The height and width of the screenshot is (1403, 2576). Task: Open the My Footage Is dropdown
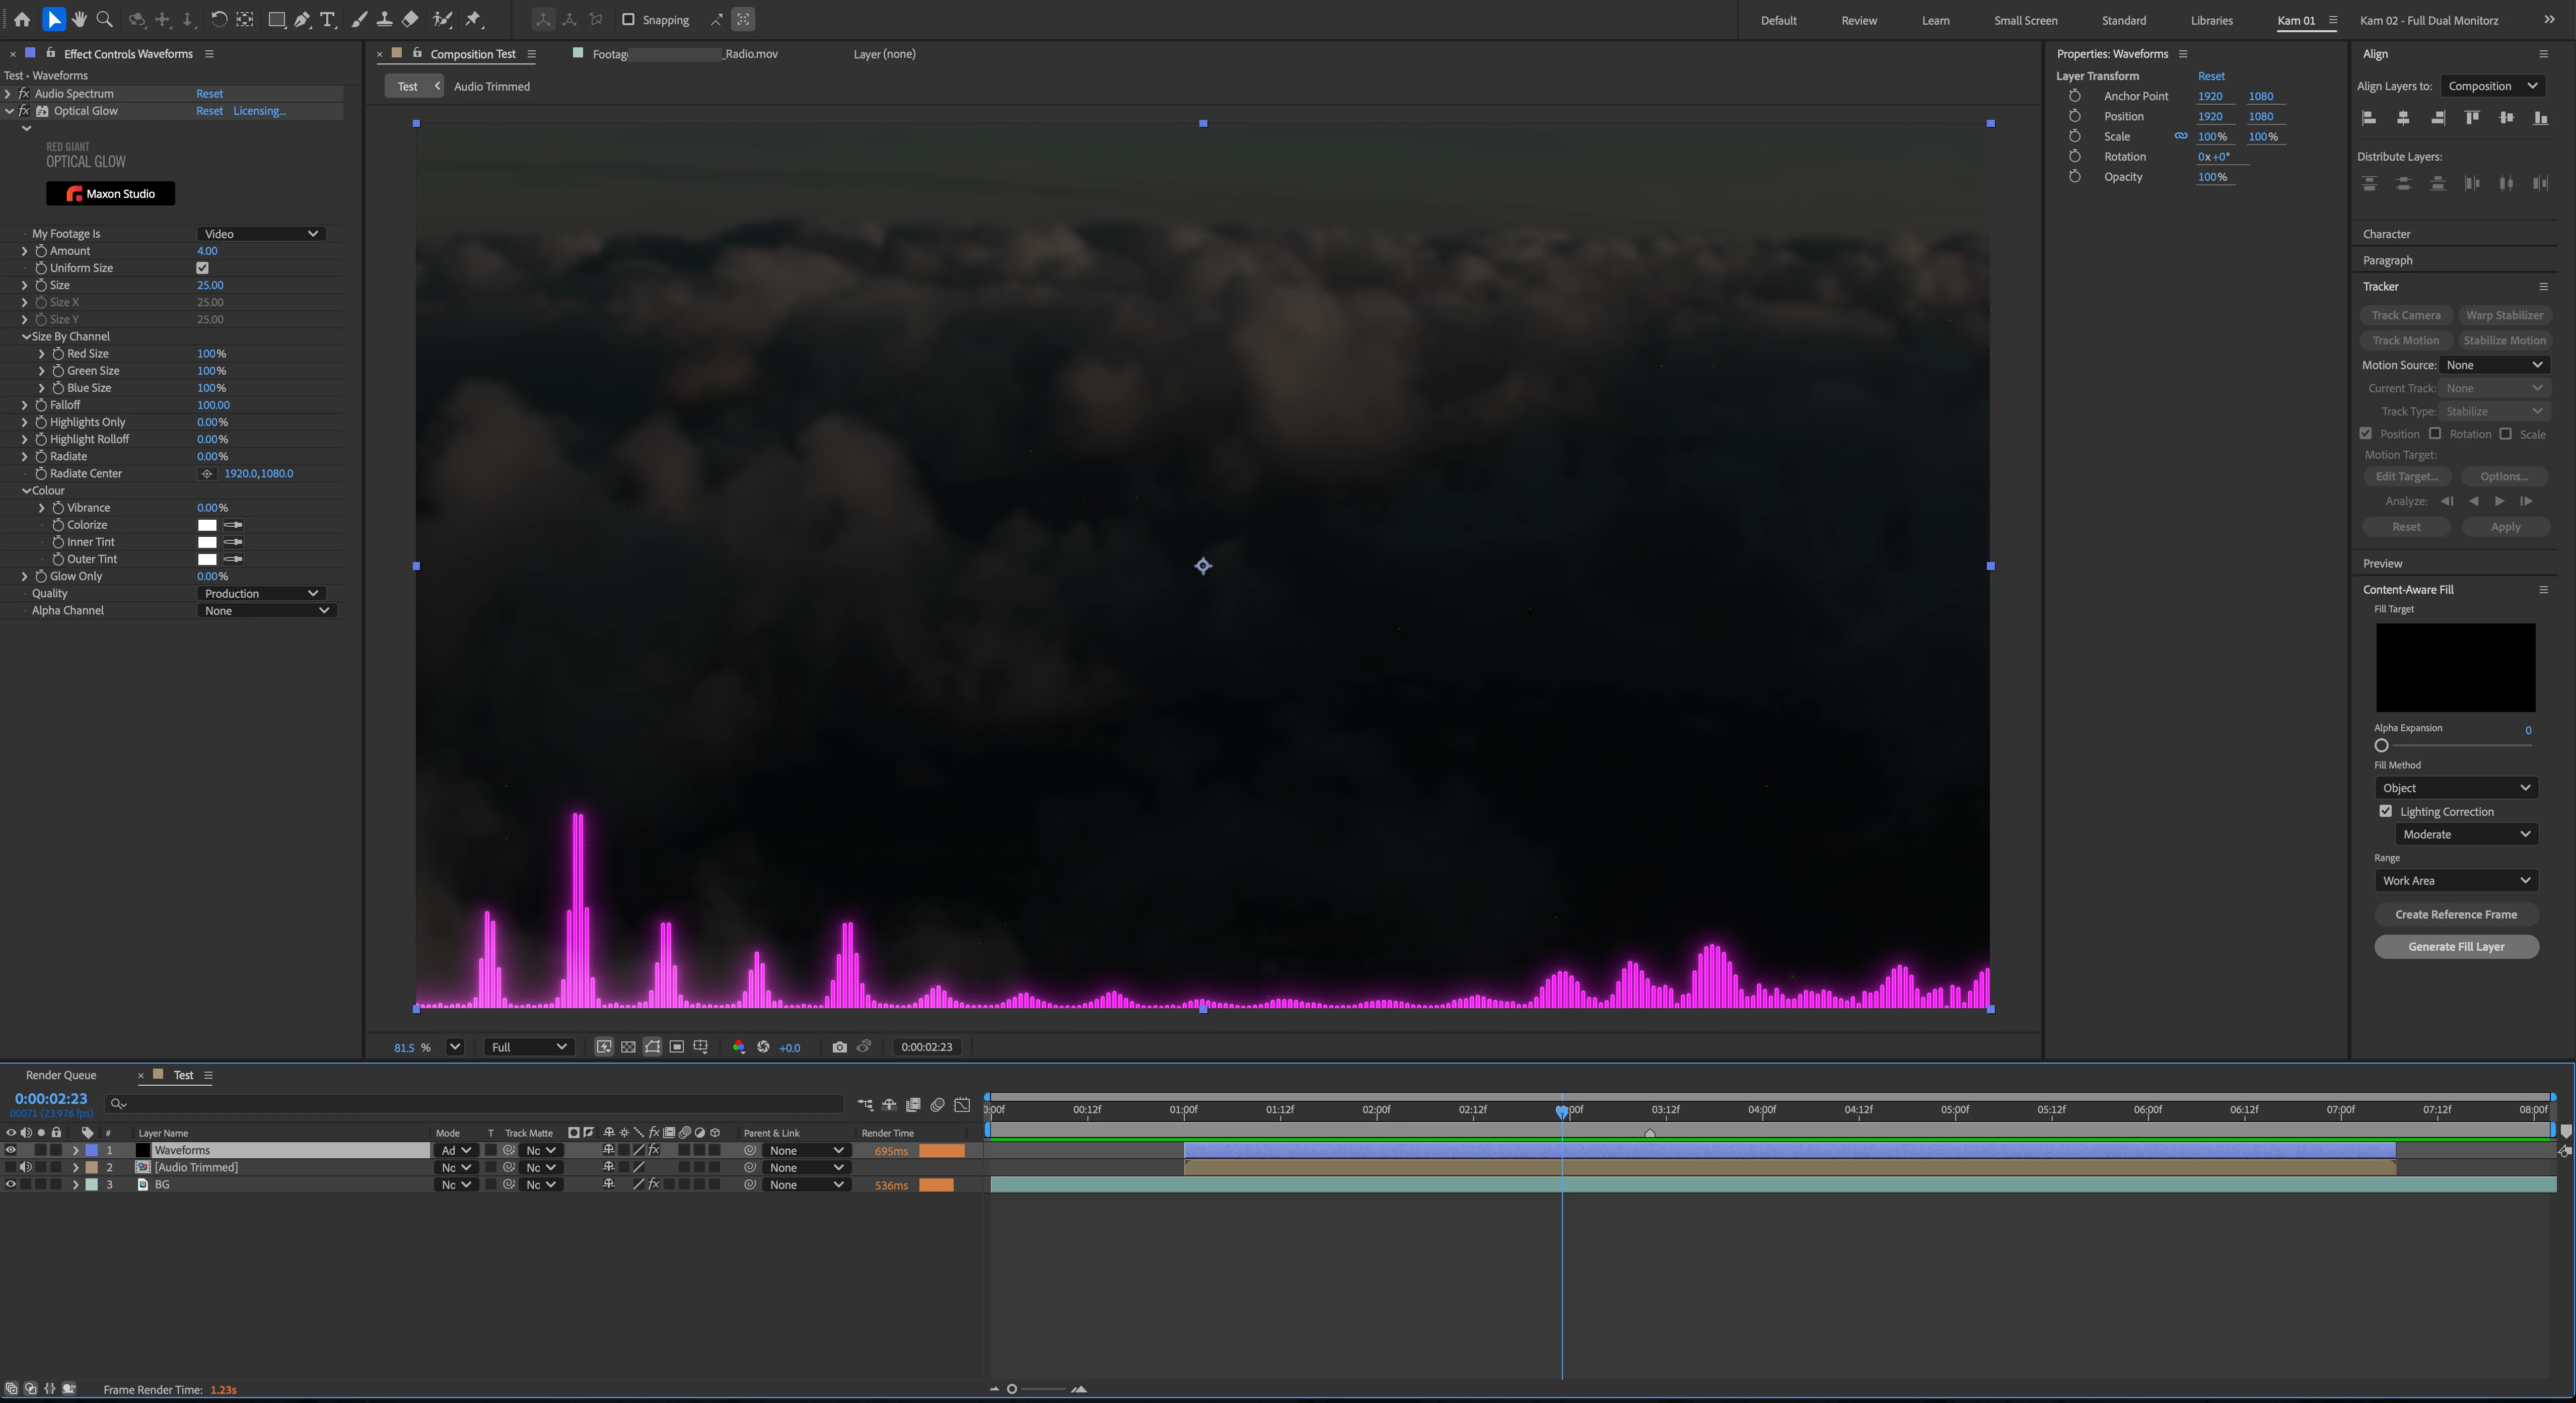click(261, 234)
